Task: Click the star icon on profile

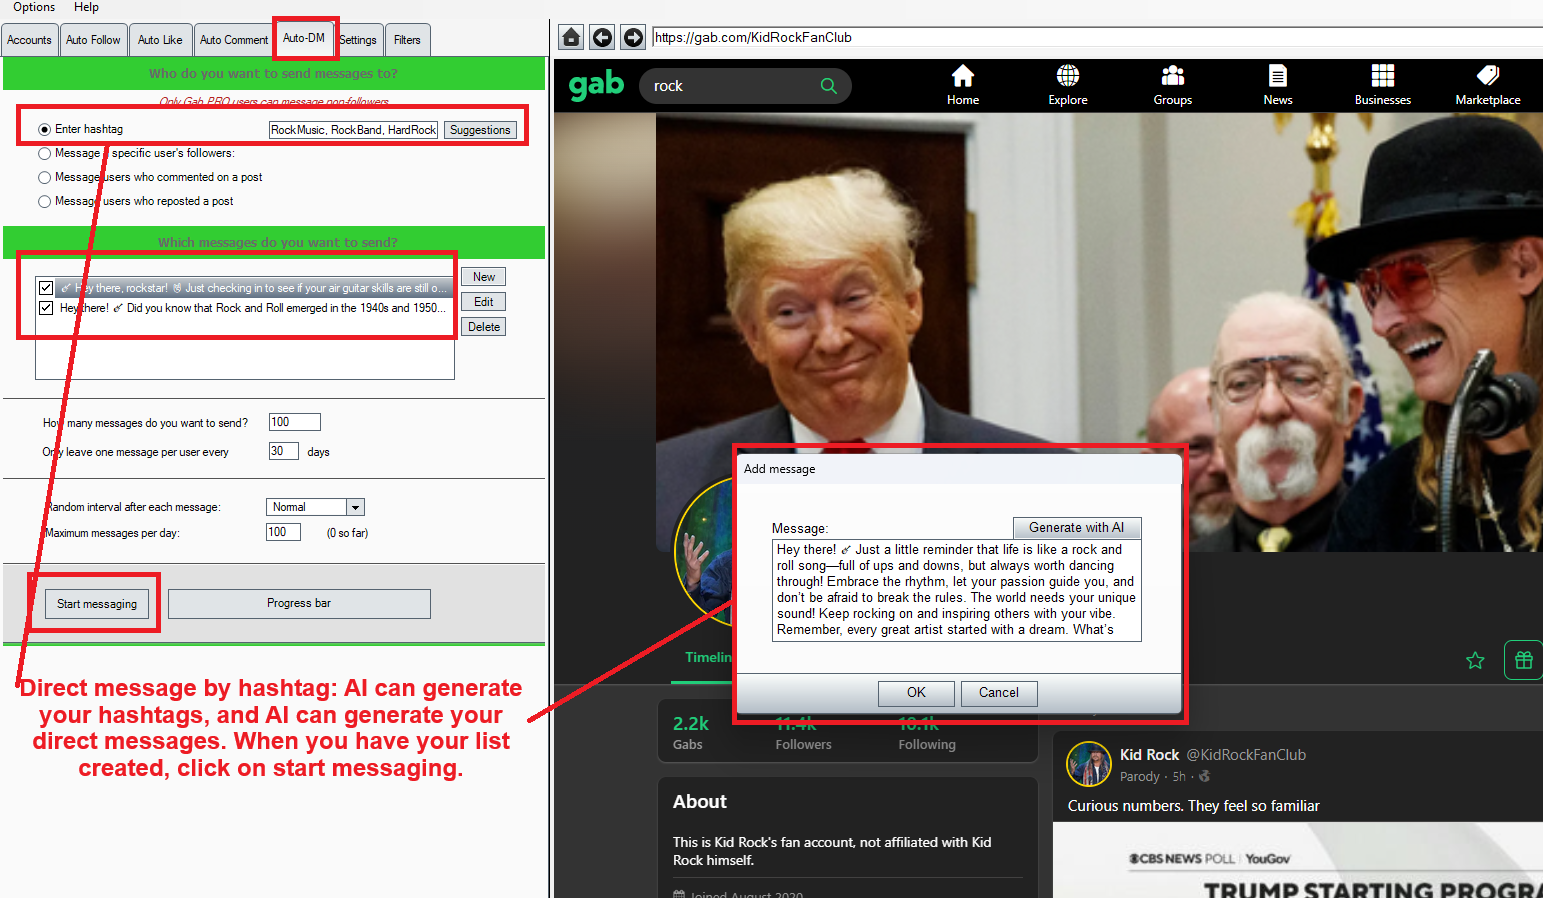Action: pos(1475,660)
